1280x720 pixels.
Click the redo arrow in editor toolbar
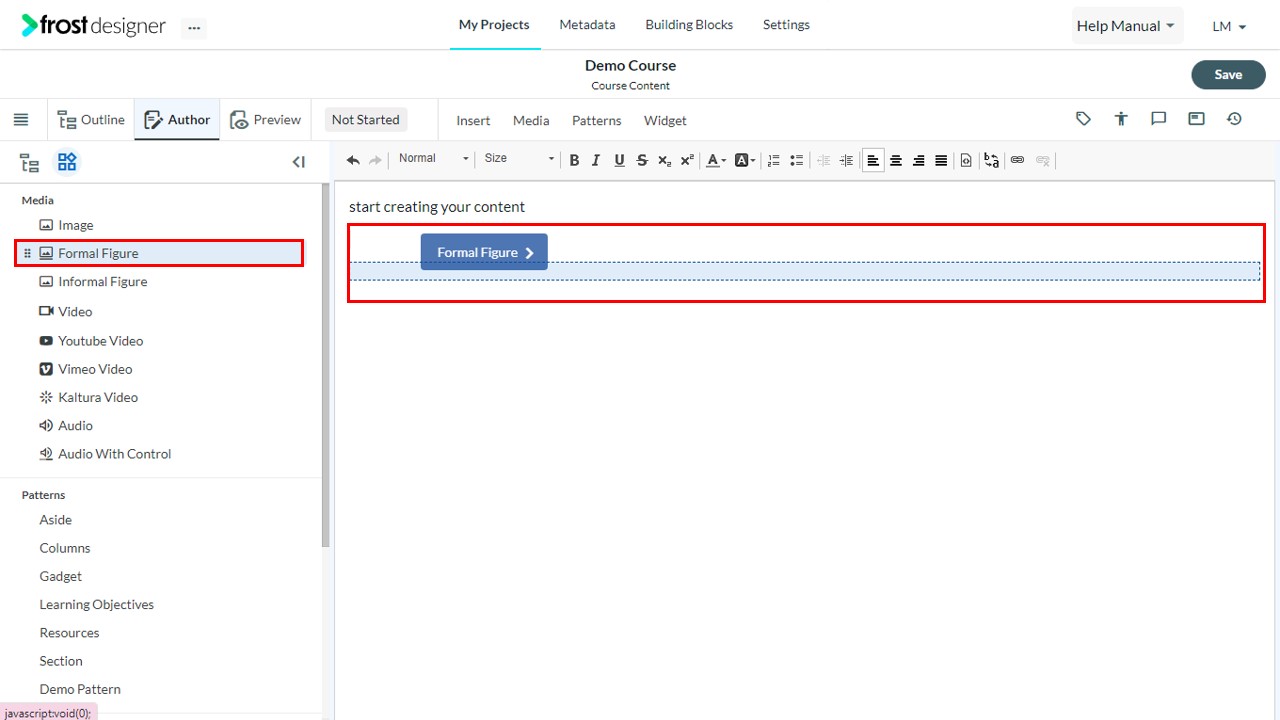coord(376,160)
